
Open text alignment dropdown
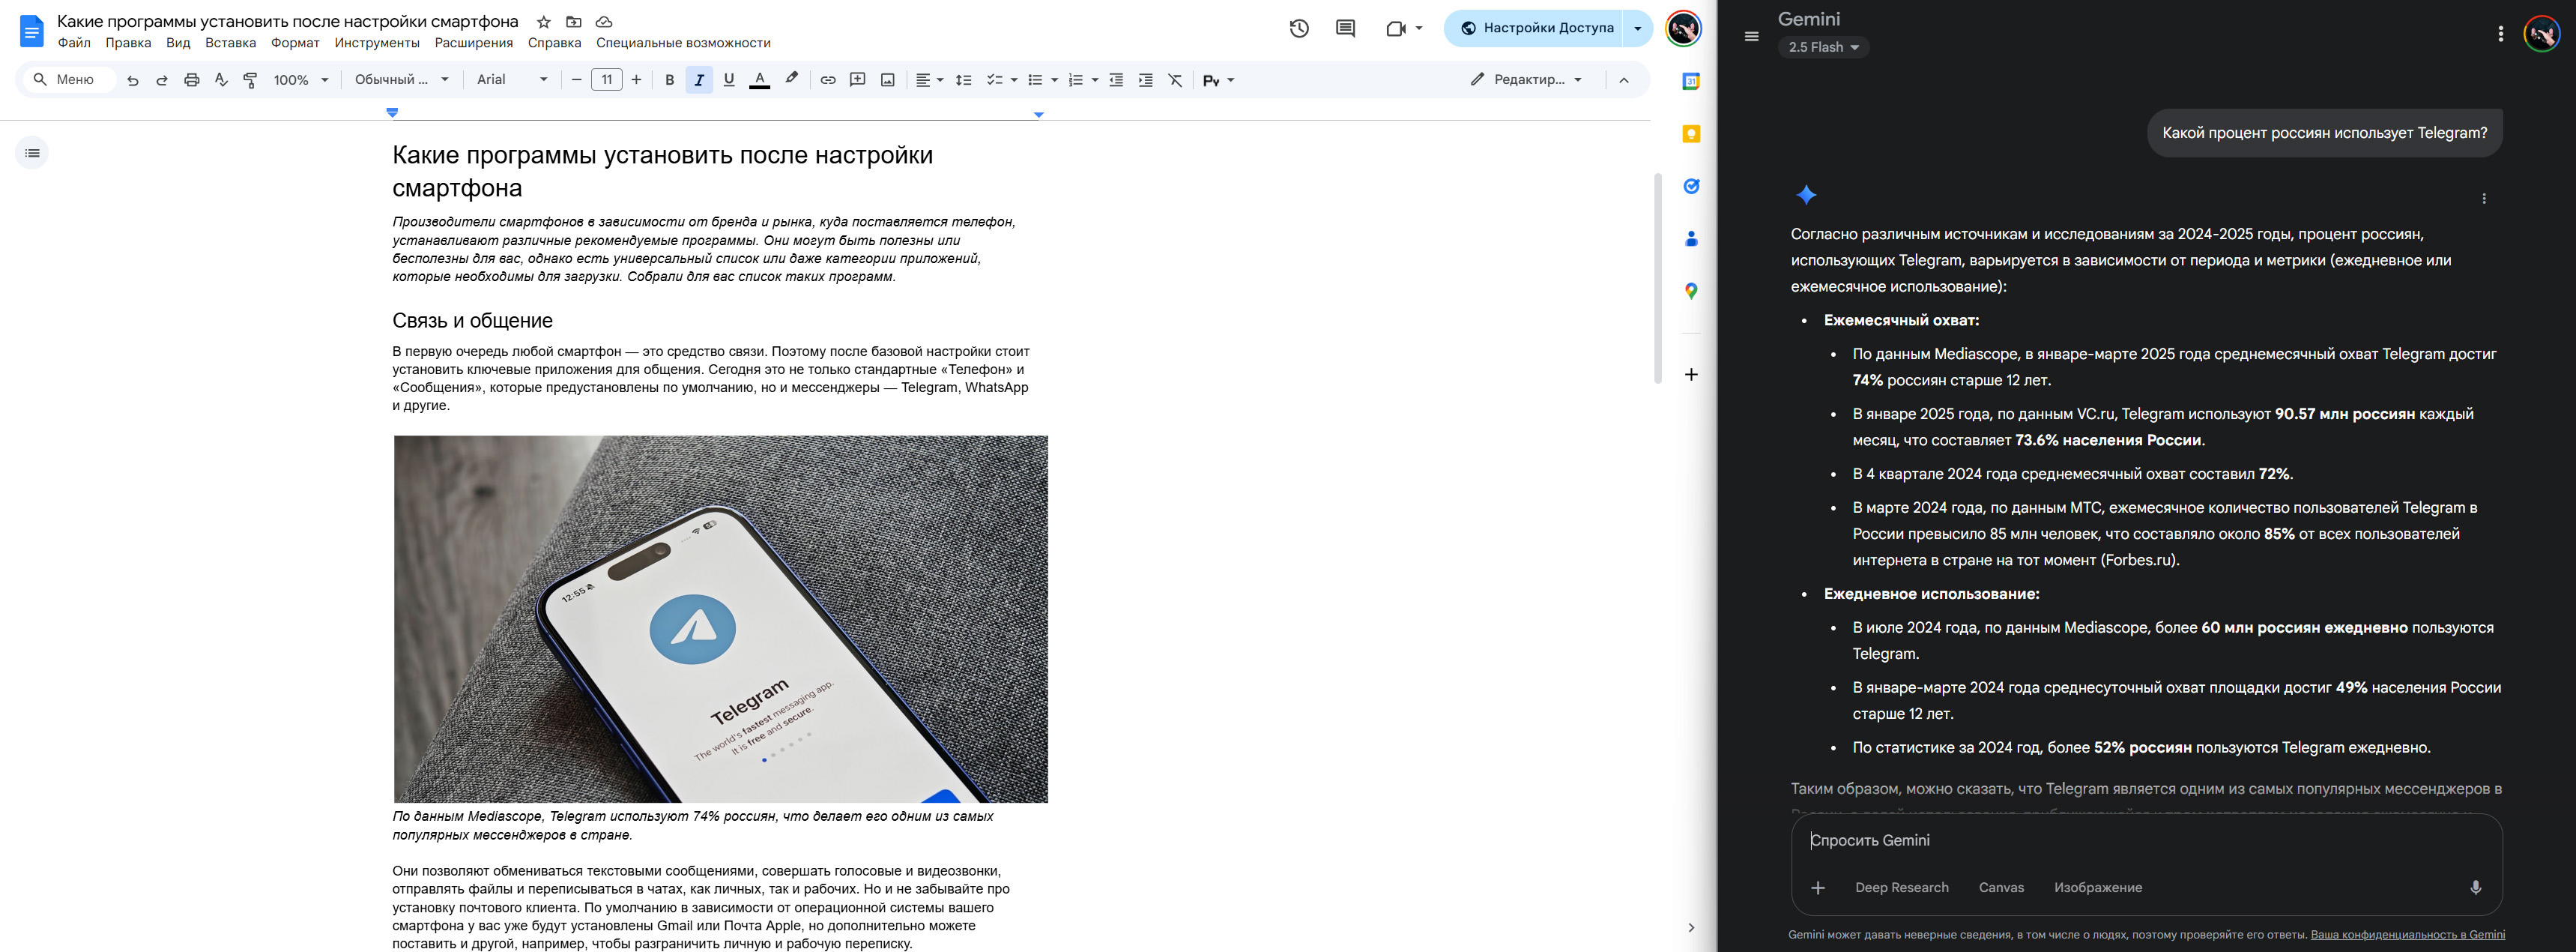pyautogui.click(x=929, y=80)
